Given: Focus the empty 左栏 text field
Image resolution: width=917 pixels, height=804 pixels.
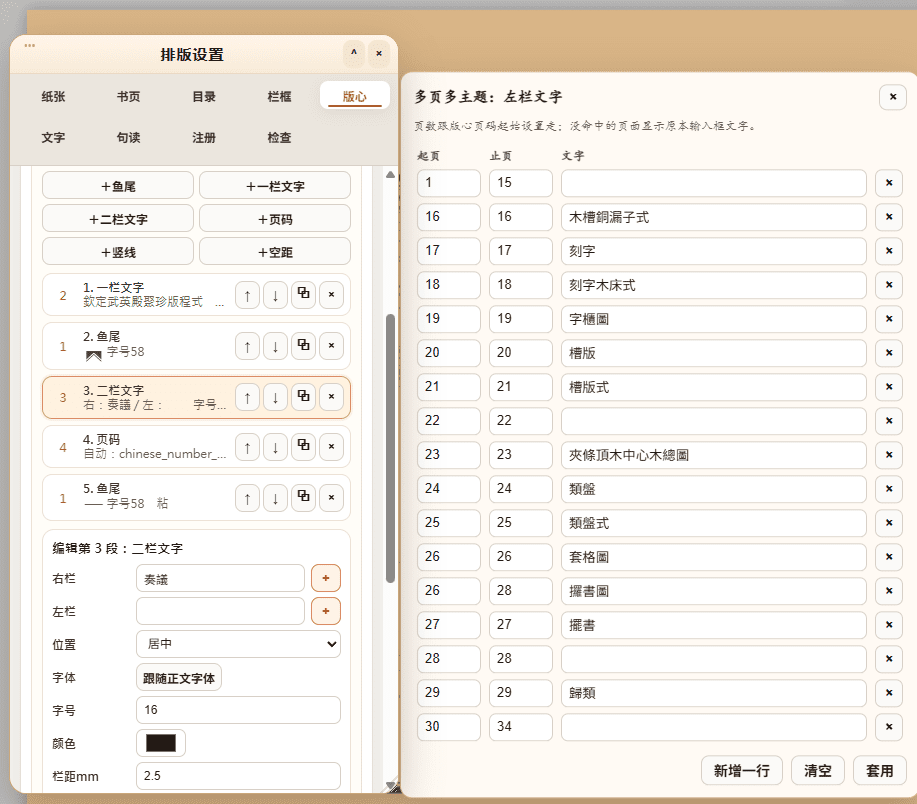Looking at the screenshot, I should point(220,611).
